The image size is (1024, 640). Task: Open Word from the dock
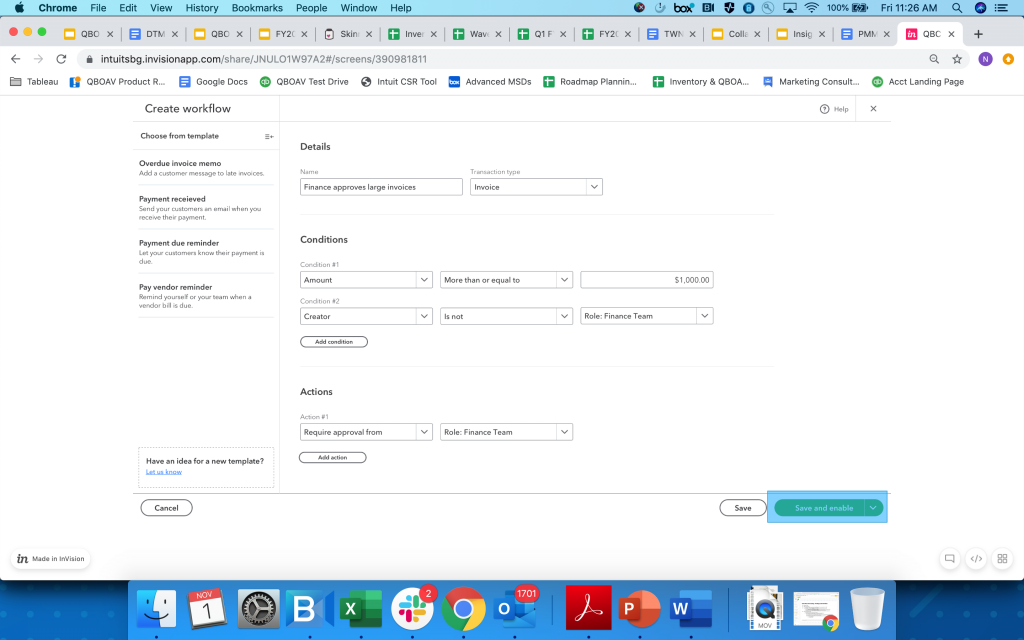pos(690,609)
